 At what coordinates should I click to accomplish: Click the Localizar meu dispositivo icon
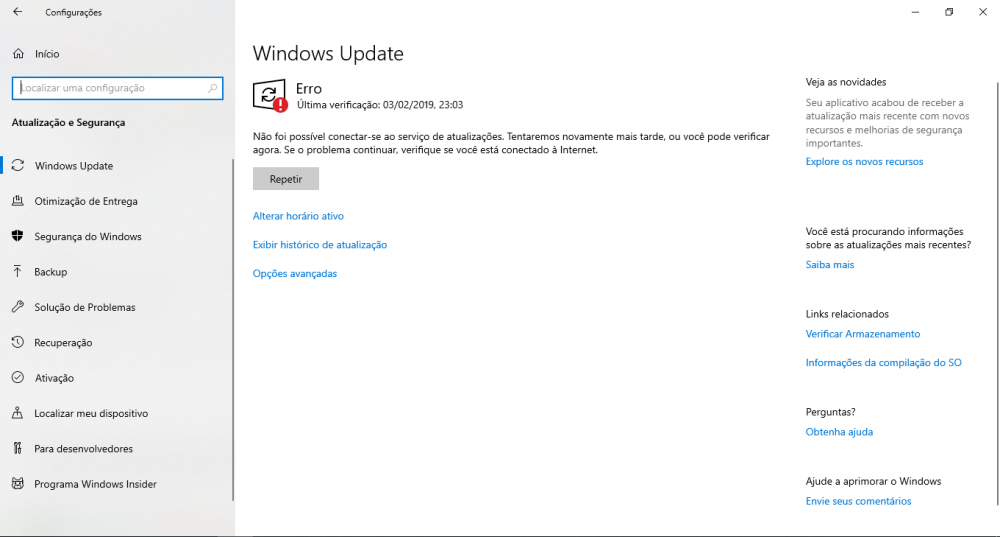pyautogui.click(x=18, y=413)
